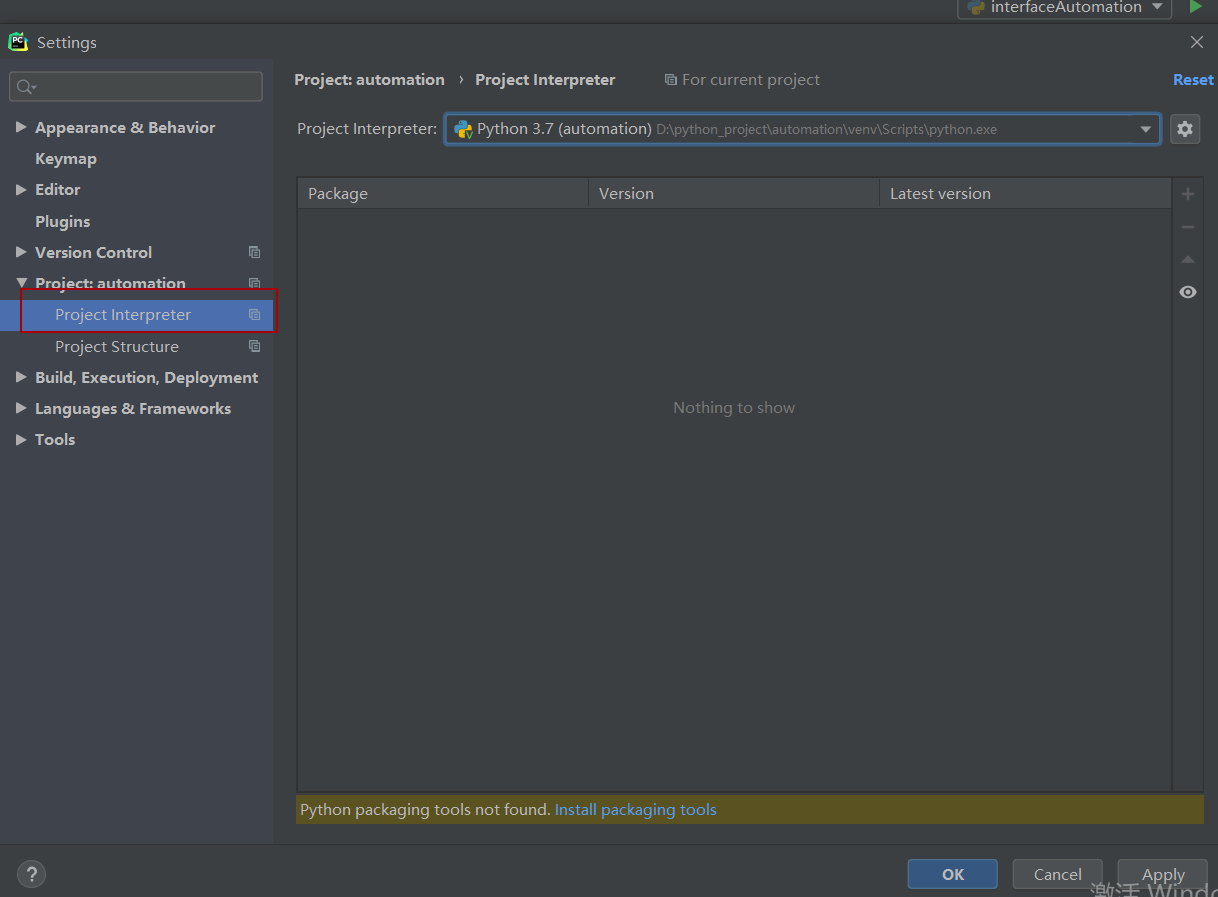This screenshot has width=1218, height=897.
Task: Expand the Tools settings node
Action: (x=21, y=439)
